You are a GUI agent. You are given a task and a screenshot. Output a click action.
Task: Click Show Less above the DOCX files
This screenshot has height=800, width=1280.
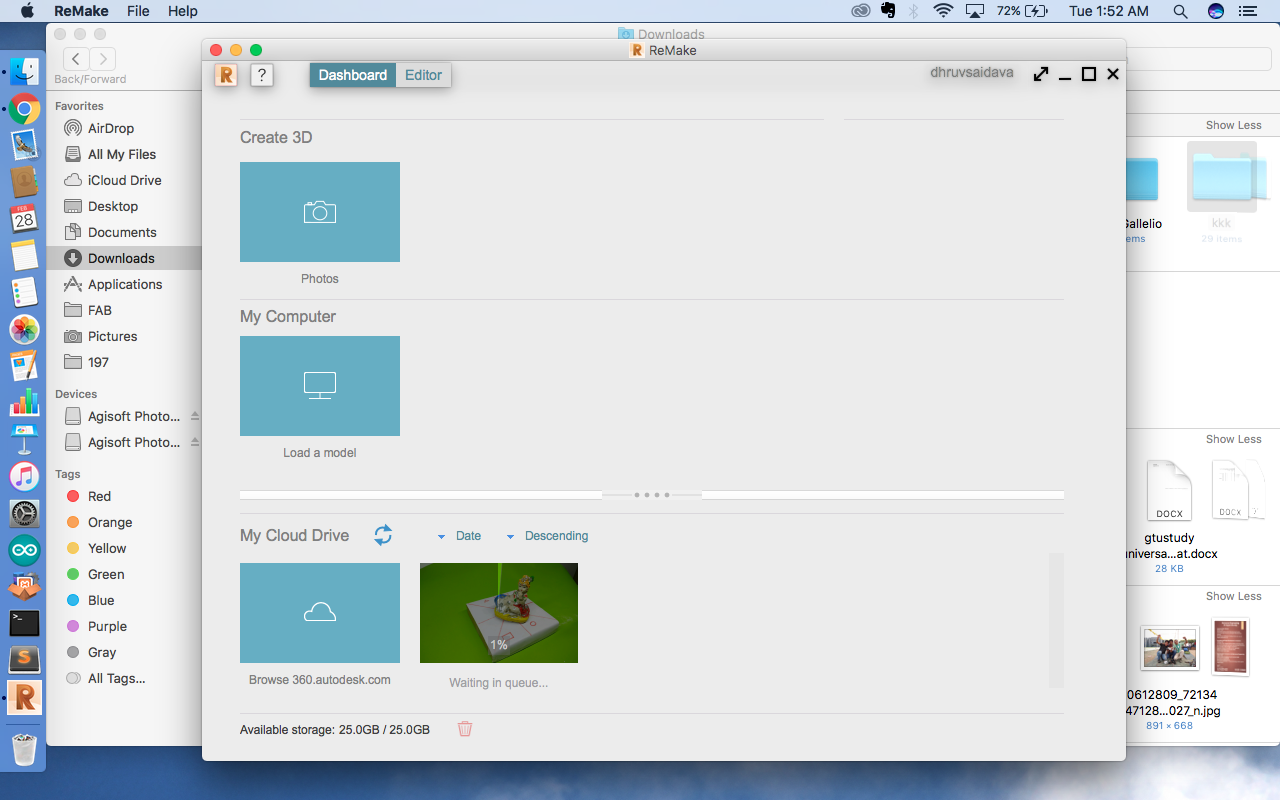coord(1233,439)
